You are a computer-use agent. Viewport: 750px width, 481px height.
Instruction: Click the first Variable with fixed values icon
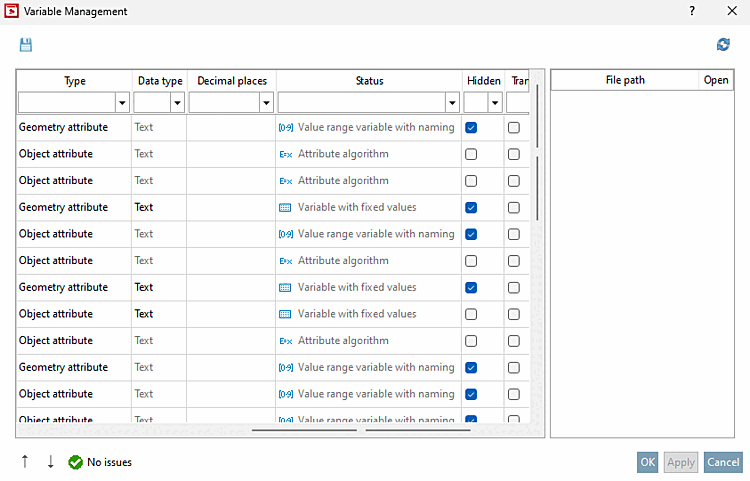click(x=285, y=207)
